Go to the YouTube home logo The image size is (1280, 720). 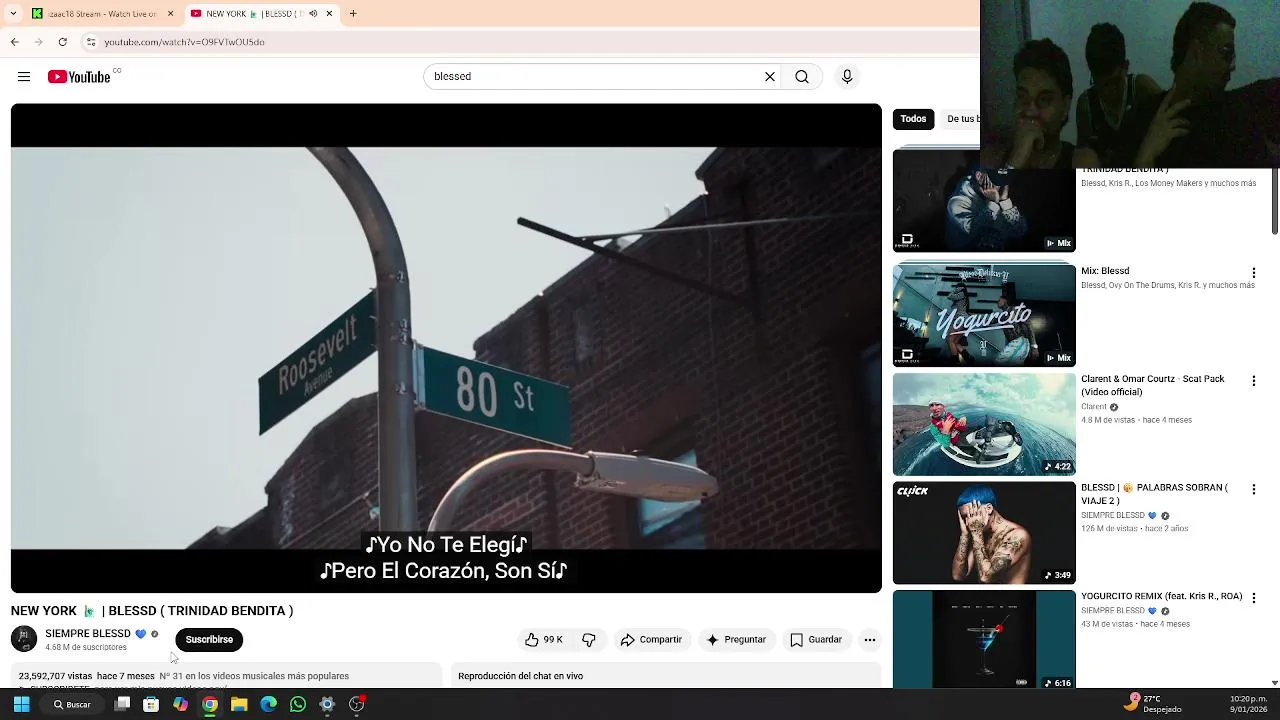point(79,77)
